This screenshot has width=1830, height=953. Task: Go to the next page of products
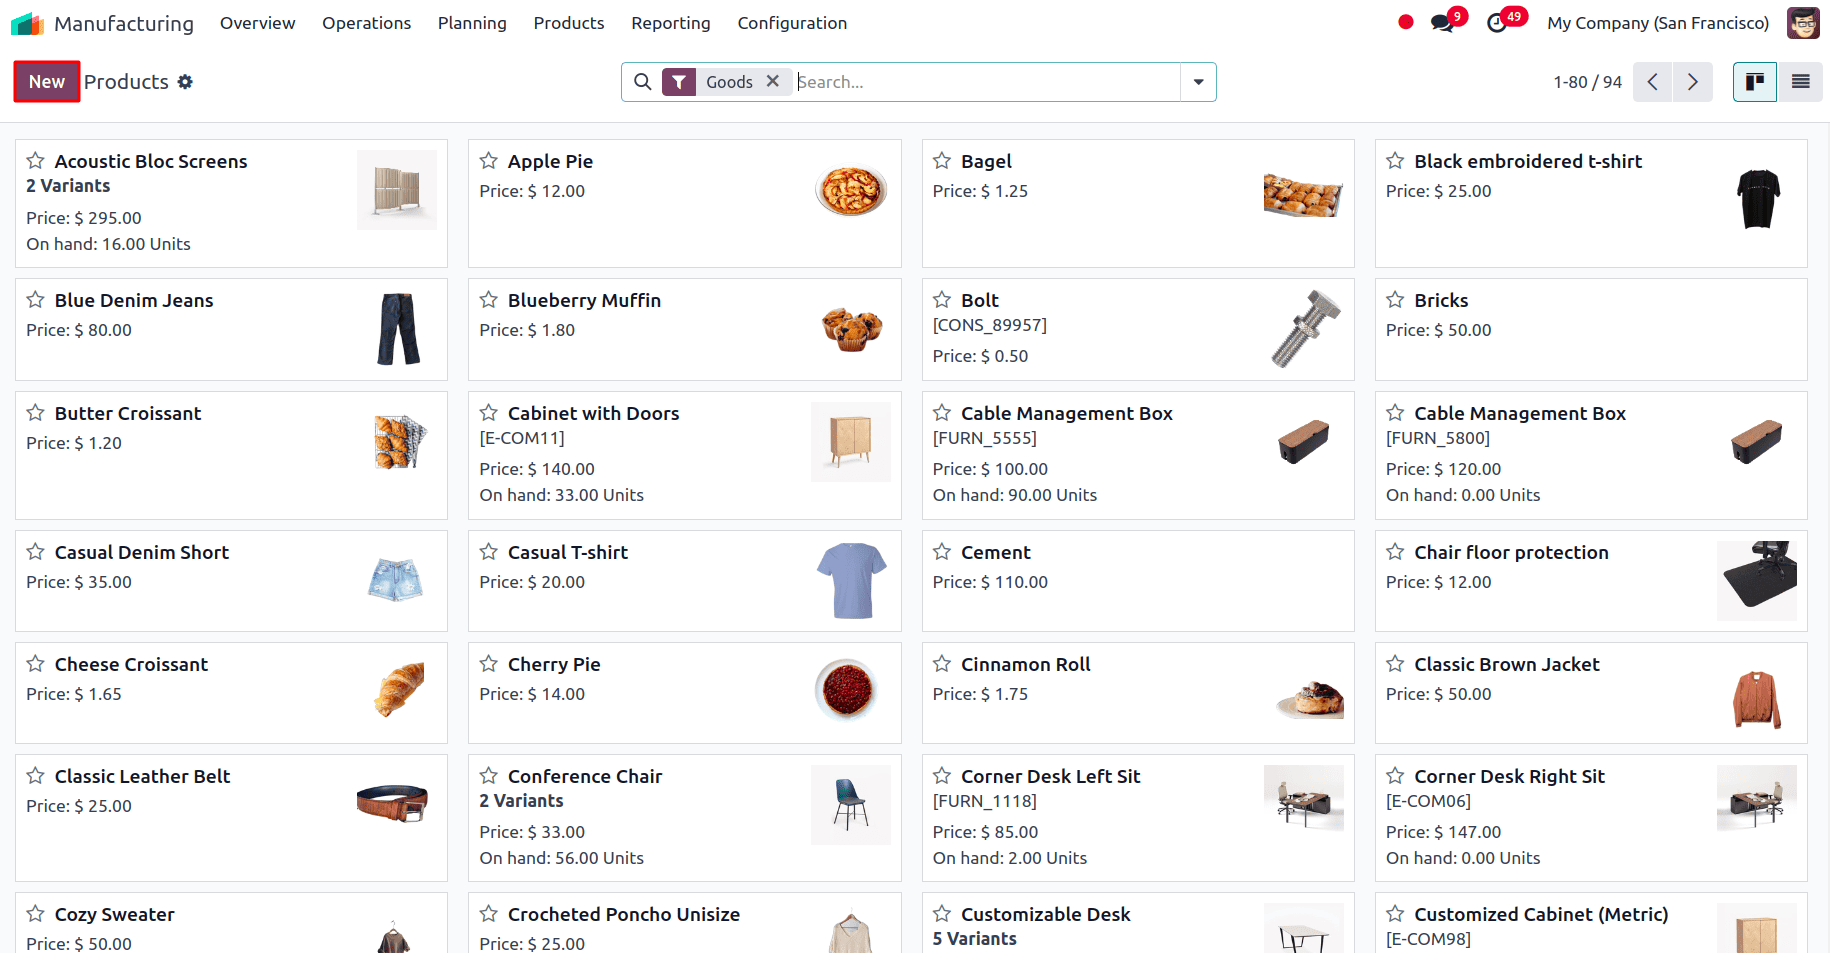1692,82
